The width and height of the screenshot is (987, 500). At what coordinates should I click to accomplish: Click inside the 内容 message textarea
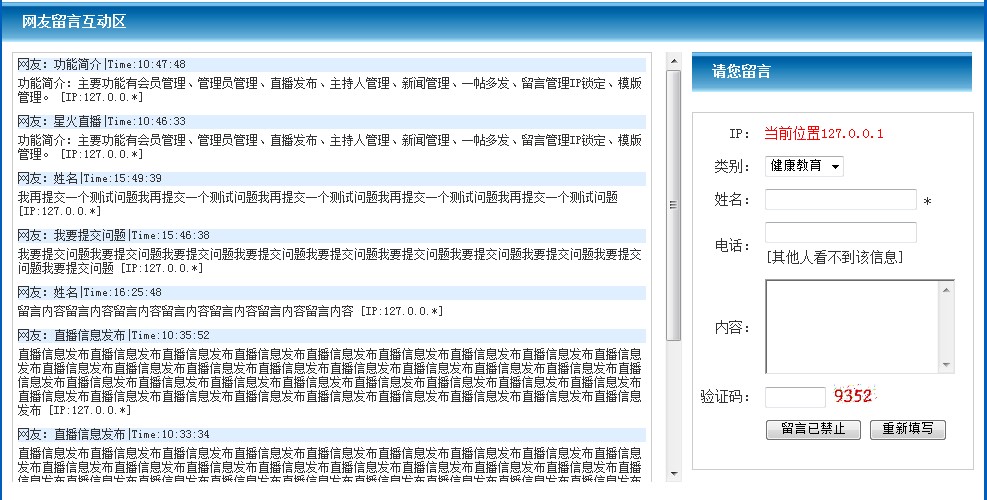851,327
